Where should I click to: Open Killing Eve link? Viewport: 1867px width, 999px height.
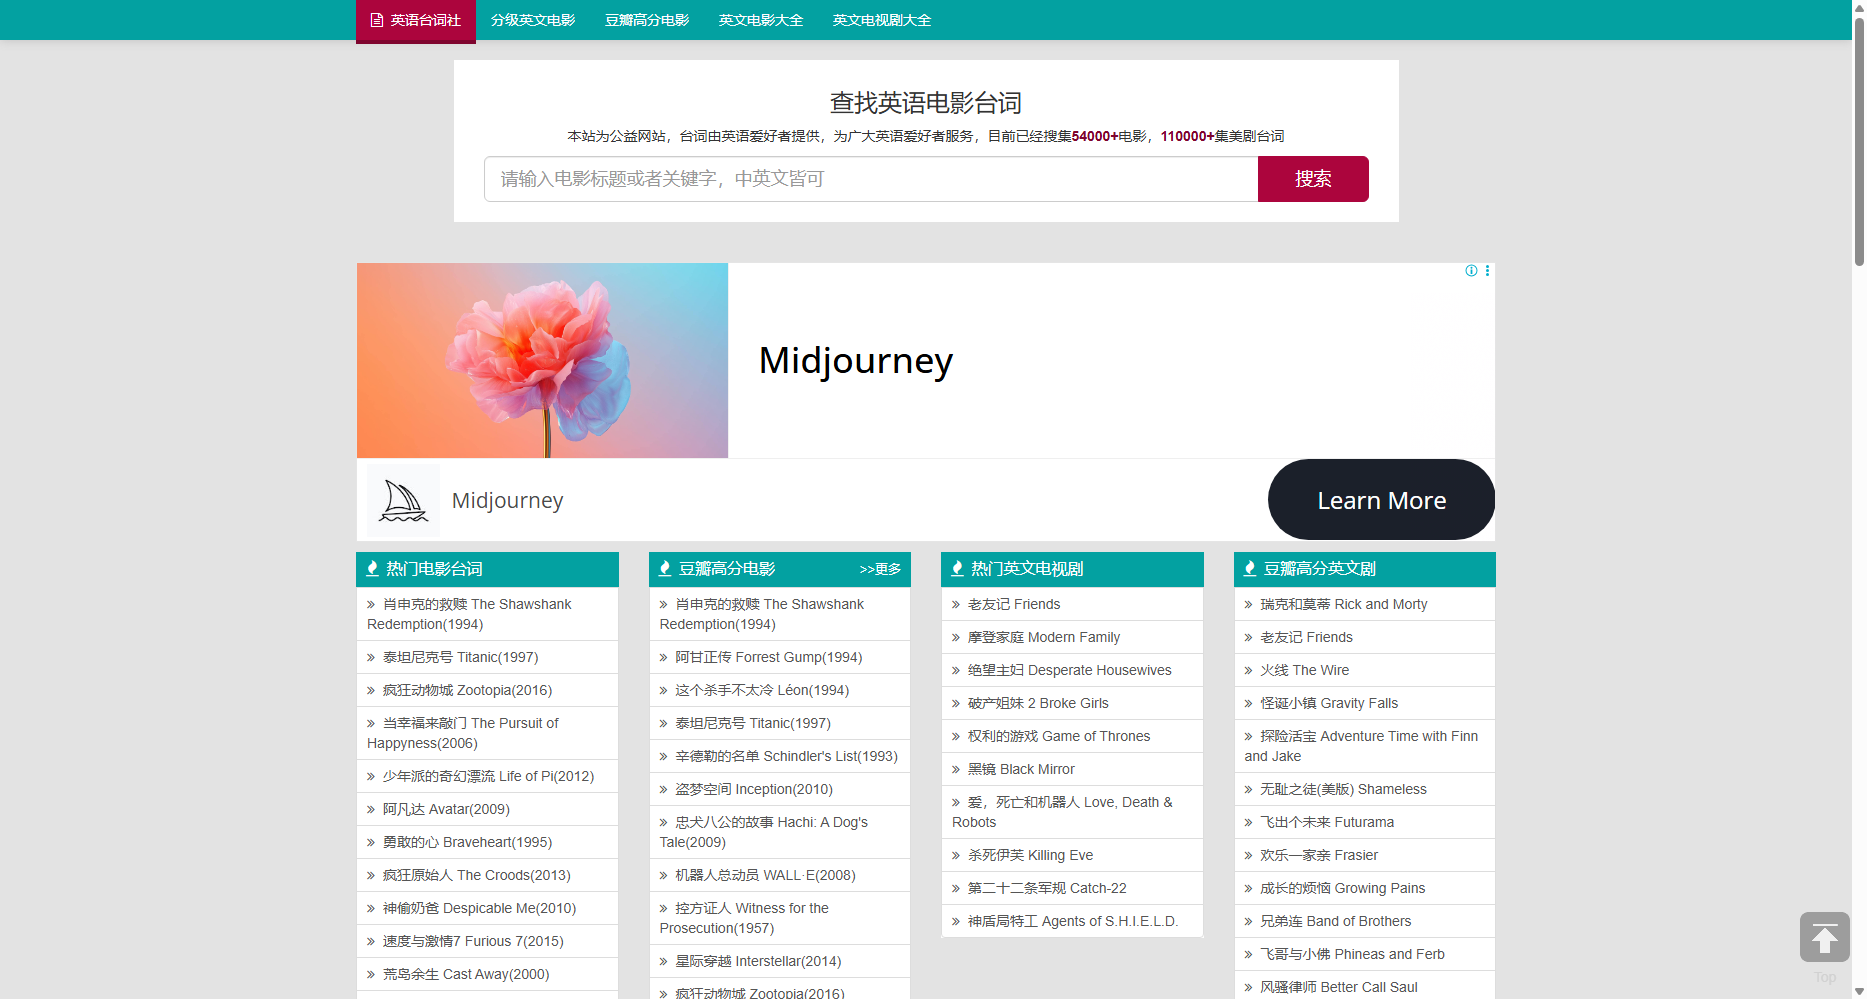point(1030,855)
